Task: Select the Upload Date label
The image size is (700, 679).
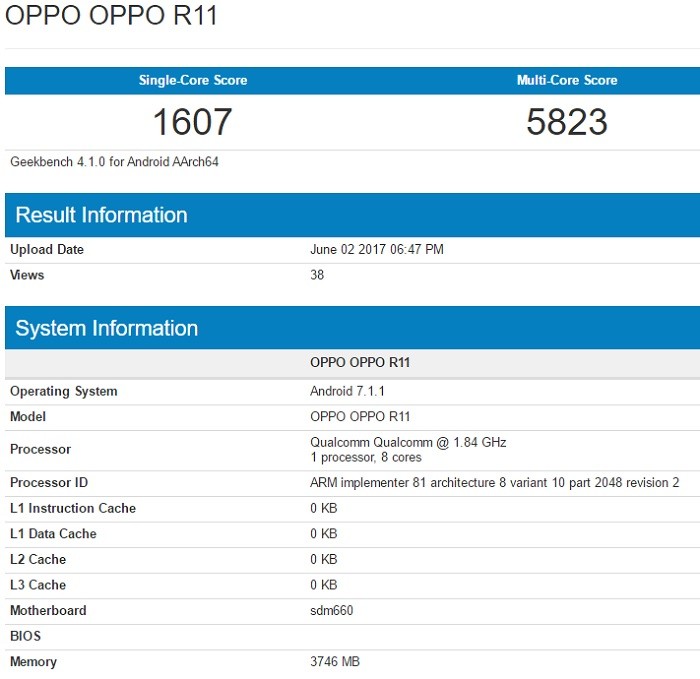Action: coord(47,250)
